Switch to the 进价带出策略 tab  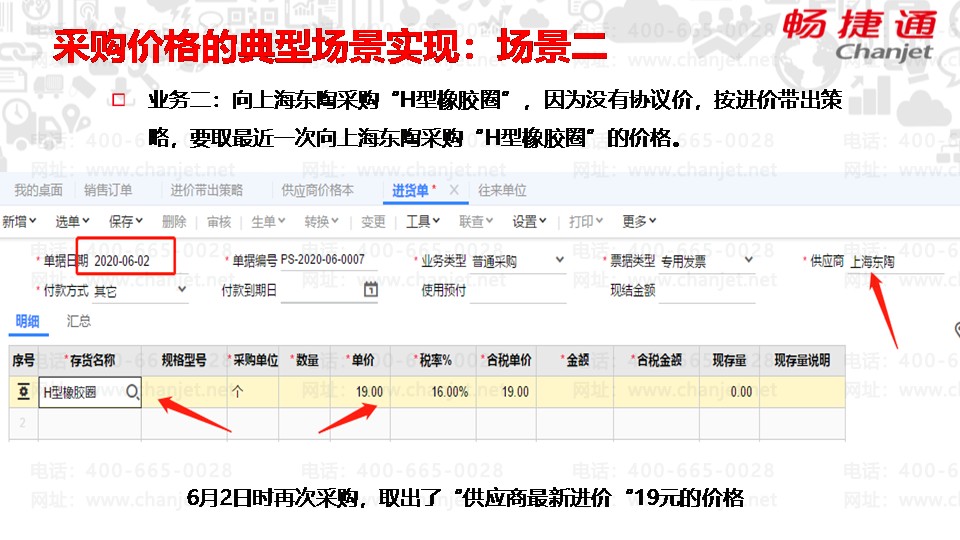(206, 190)
